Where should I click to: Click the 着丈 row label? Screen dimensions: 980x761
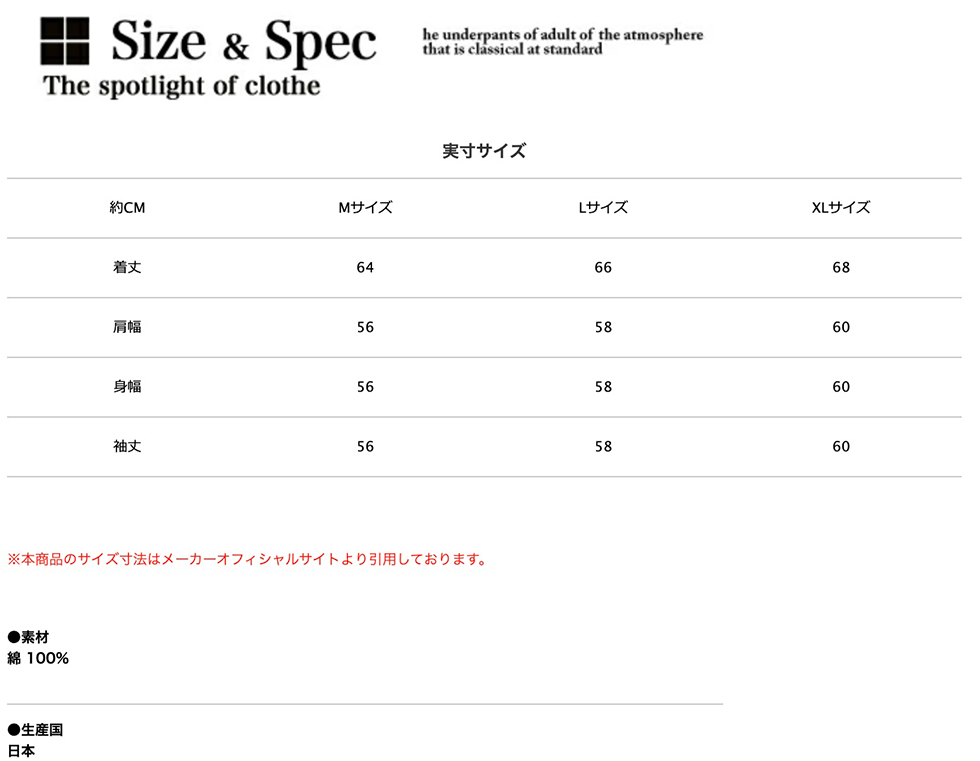tap(127, 267)
